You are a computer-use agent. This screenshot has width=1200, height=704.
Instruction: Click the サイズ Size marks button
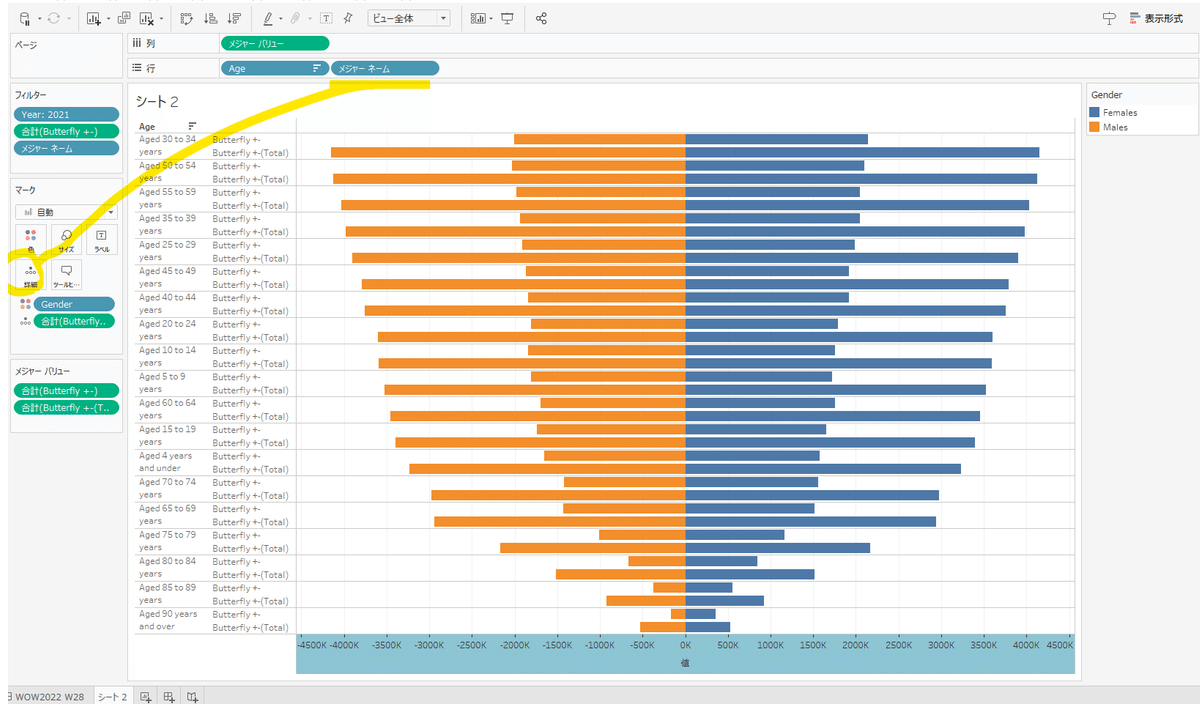pyautogui.click(x=65, y=240)
